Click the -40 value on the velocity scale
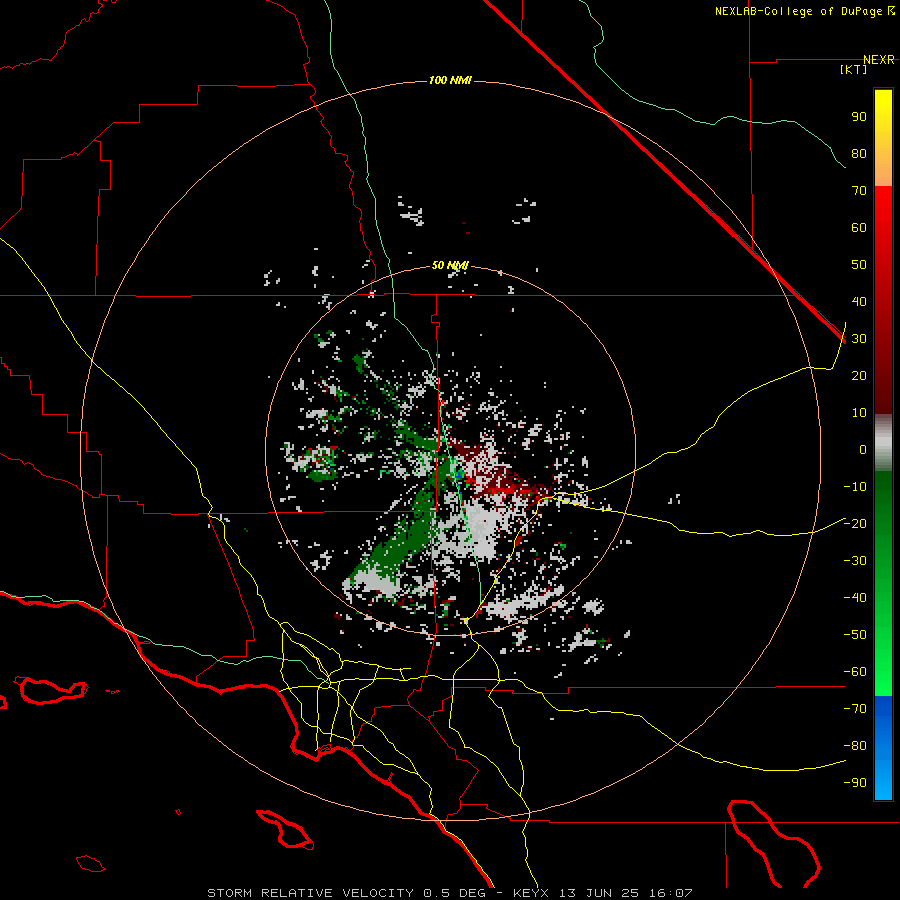The image size is (900, 900). 855,598
